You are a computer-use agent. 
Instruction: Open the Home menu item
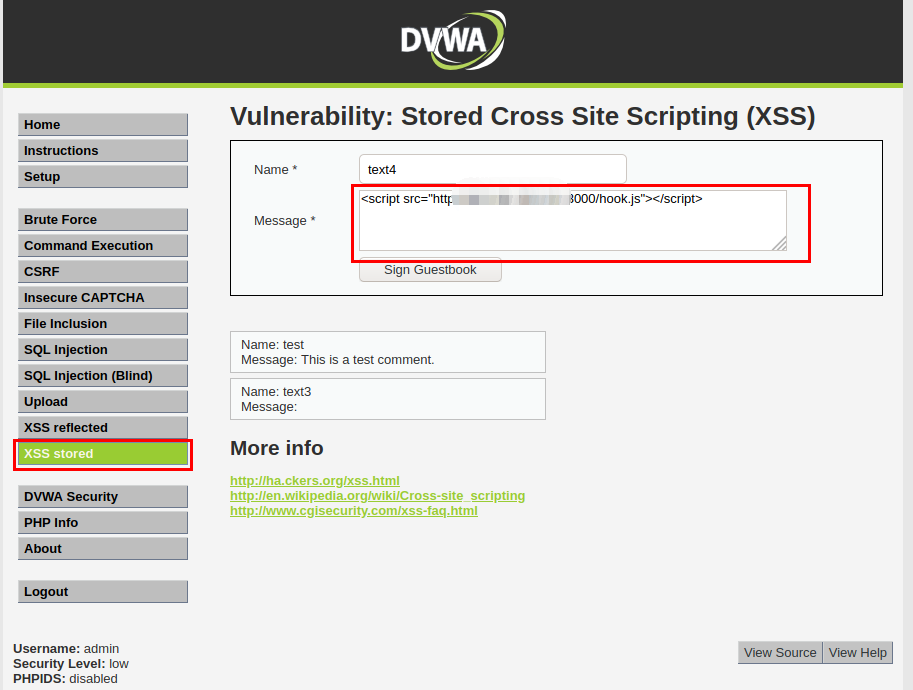tap(102, 125)
